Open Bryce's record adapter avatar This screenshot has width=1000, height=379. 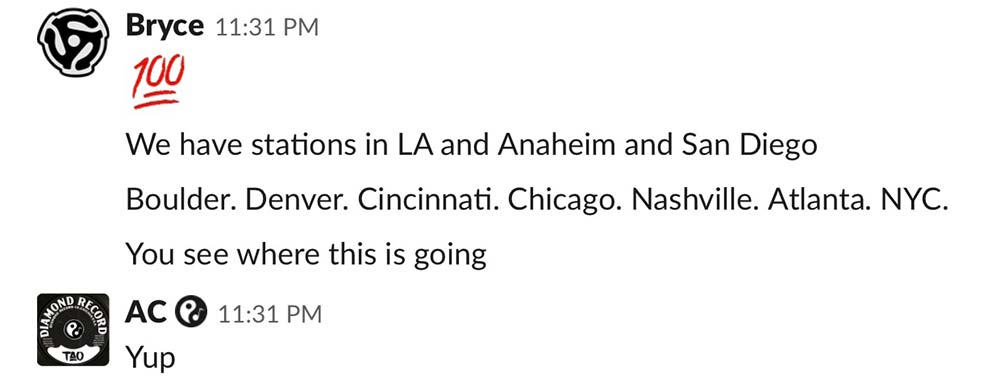(73, 43)
